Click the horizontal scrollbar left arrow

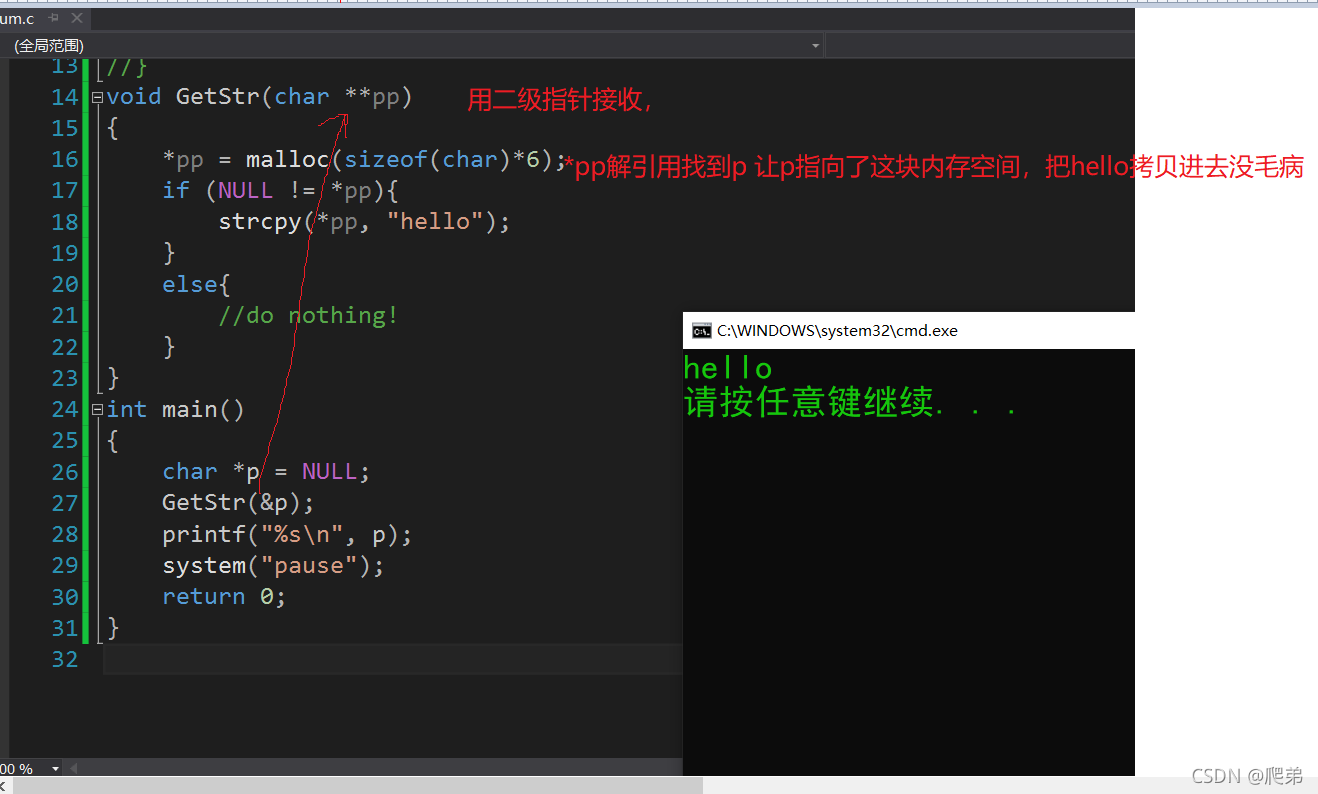[72, 768]
